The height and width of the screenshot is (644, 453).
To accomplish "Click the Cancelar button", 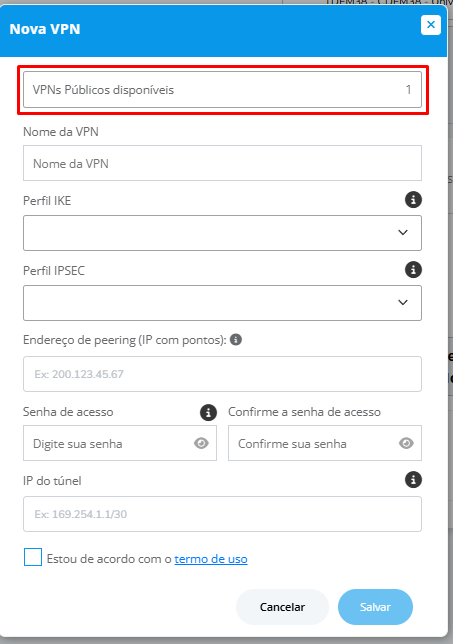I will [282, 607].
